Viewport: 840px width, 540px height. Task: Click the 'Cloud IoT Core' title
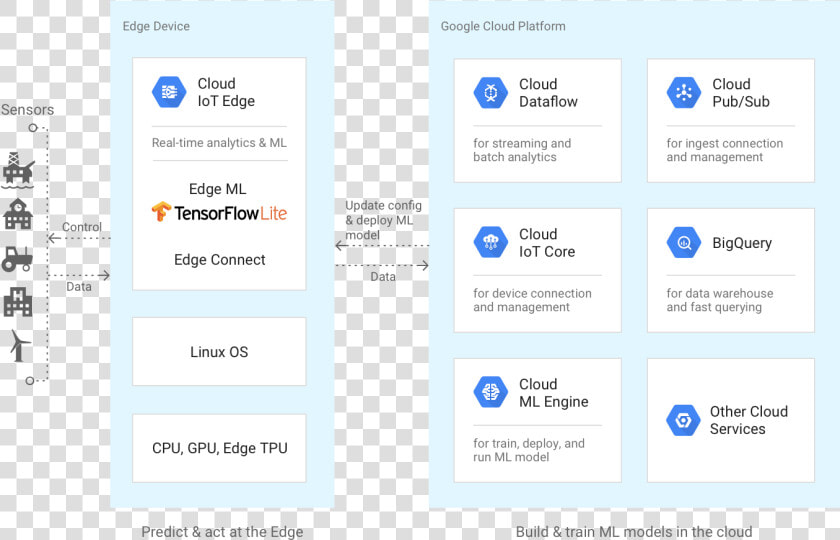(547, 243)
